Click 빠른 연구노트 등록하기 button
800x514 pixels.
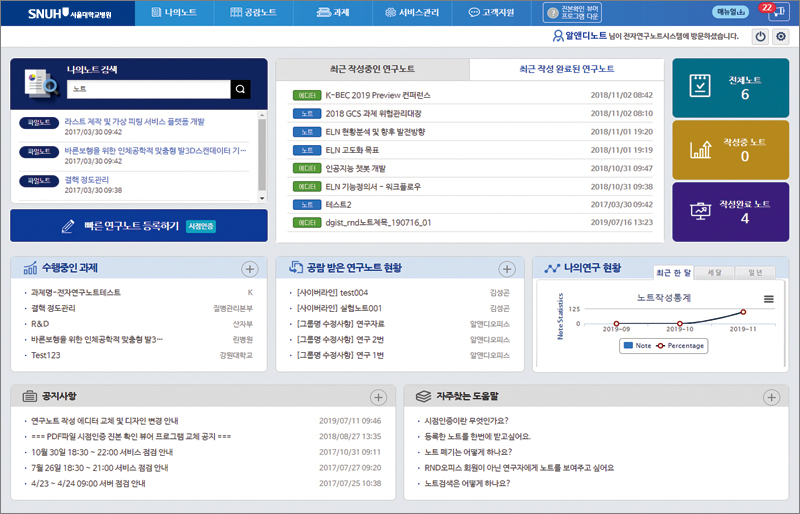pos(138,226)
